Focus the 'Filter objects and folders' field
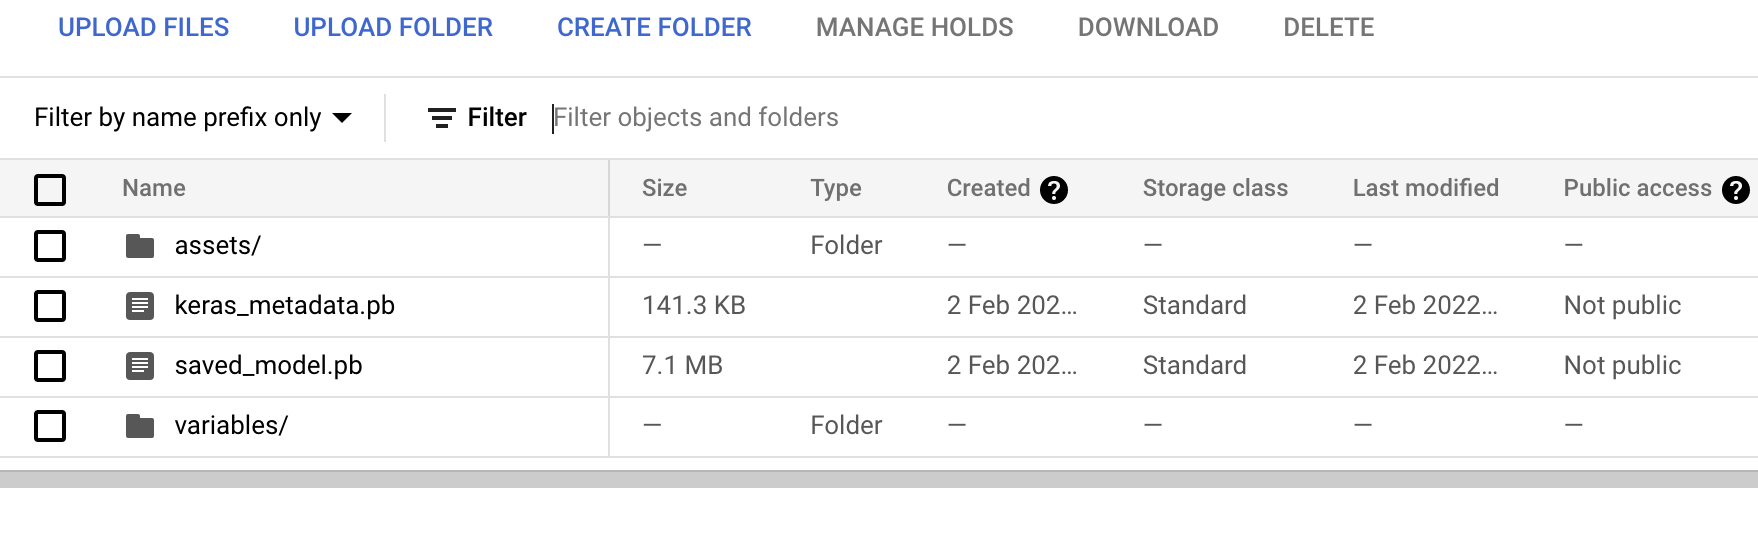The height and width of the screenshot is (546, 1758). pyautogui.click(x=900, y=118)
